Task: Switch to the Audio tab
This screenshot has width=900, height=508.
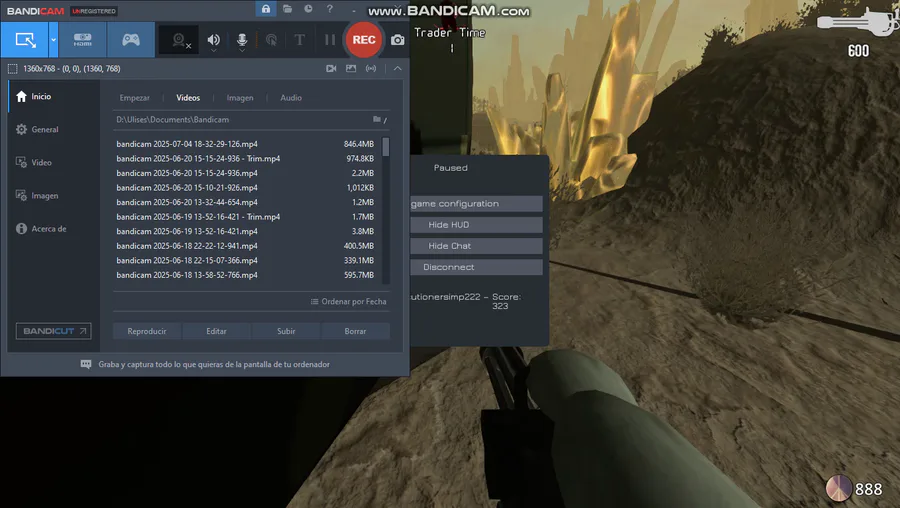Action: tap(291, 98)
